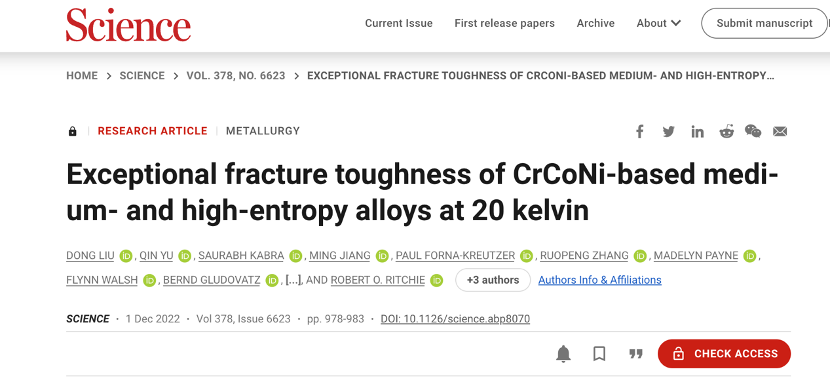
Task: Share article via WeChat
Action: click(753, 131)
